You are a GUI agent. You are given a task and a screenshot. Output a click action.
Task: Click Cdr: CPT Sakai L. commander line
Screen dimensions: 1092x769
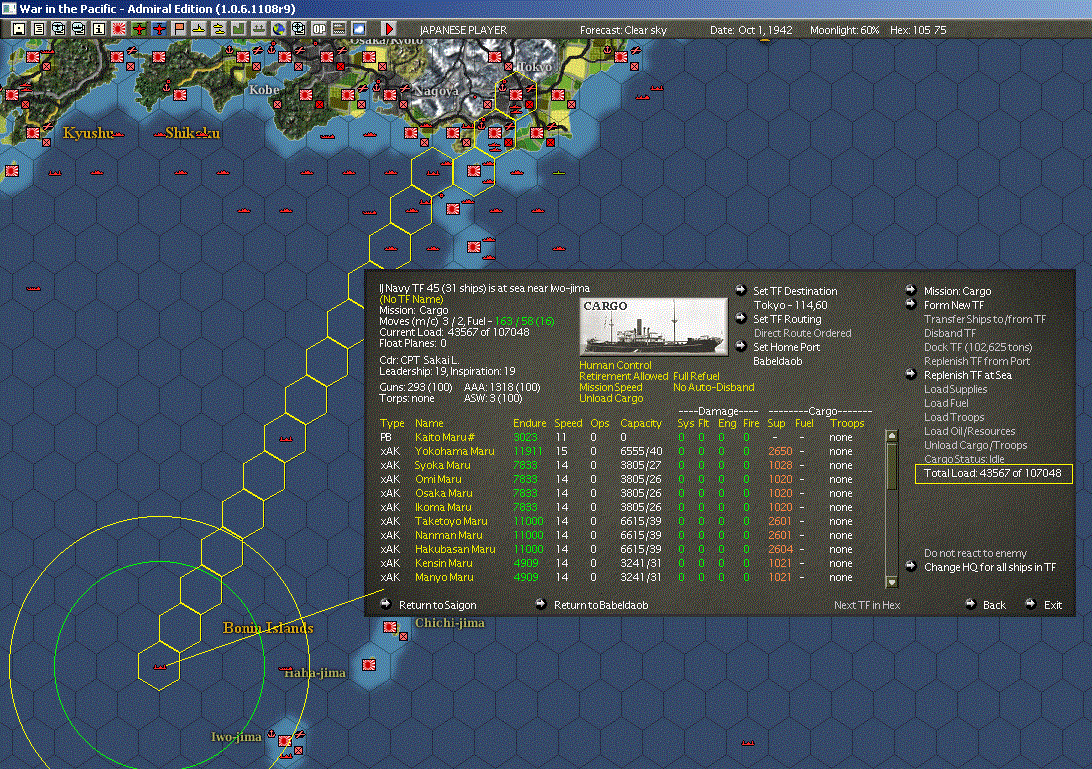[419, 360]
